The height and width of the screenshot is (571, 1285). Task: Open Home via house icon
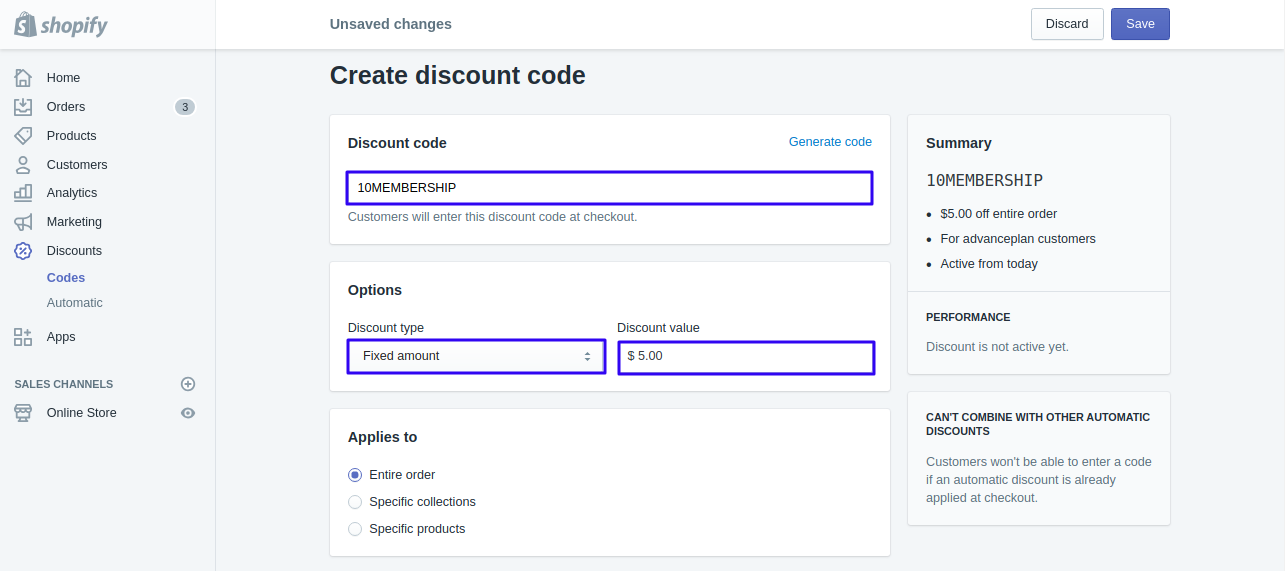(x=23, y=77)
